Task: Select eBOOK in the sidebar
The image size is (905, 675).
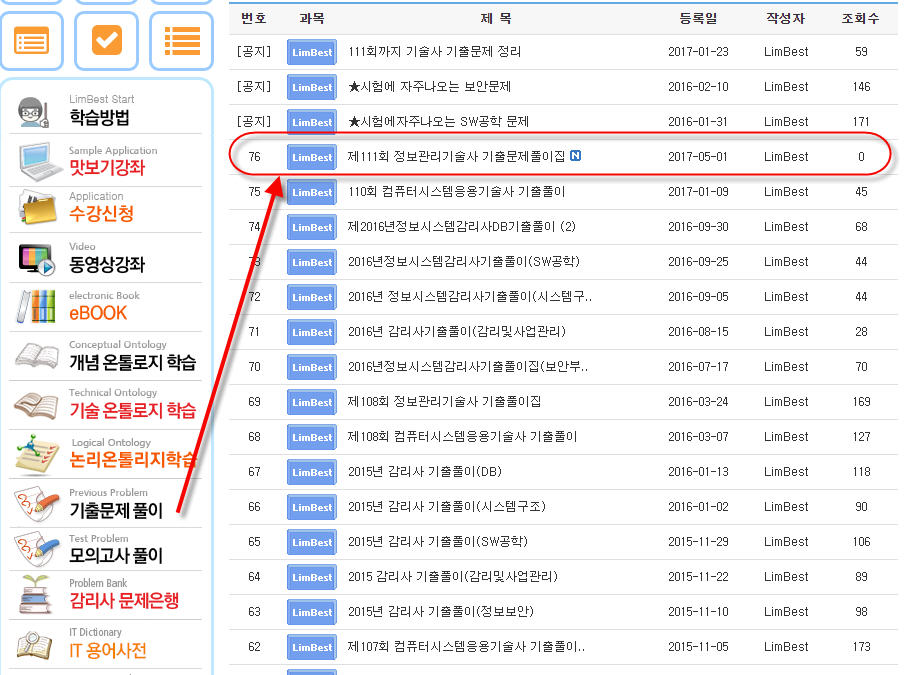Action: click(98, 313)
